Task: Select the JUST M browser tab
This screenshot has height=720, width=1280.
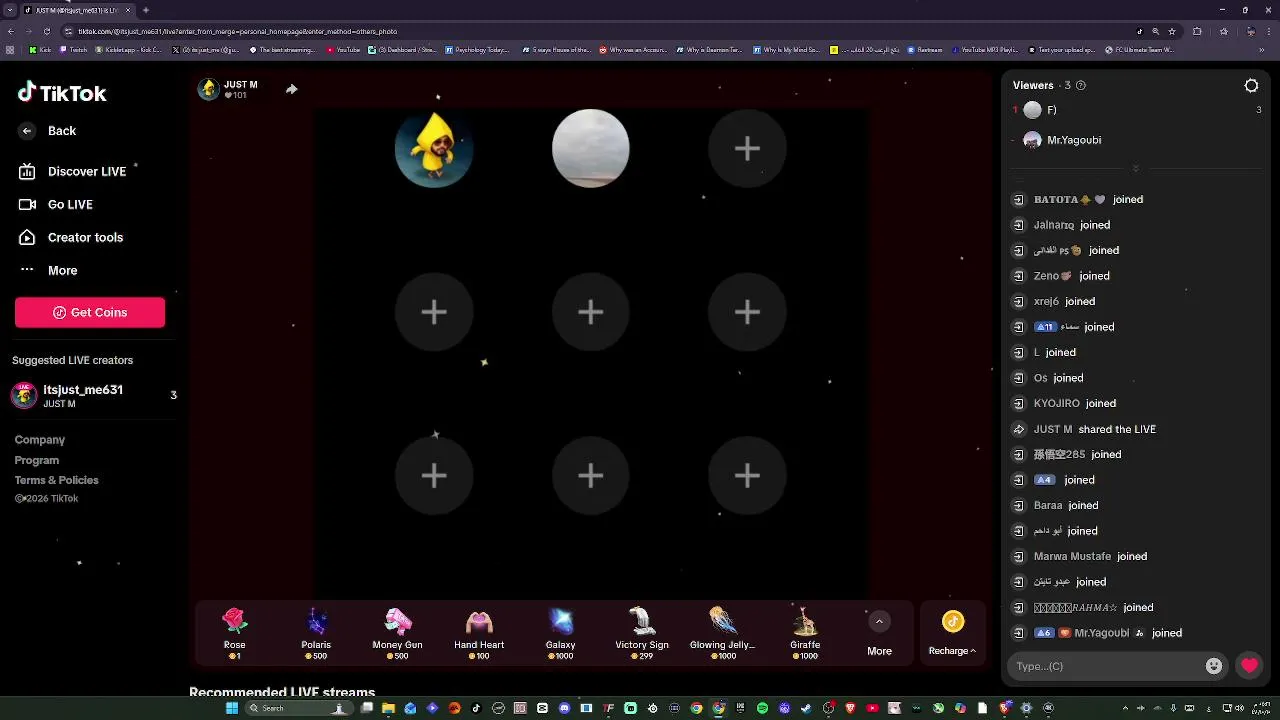Action: [78, 10]
